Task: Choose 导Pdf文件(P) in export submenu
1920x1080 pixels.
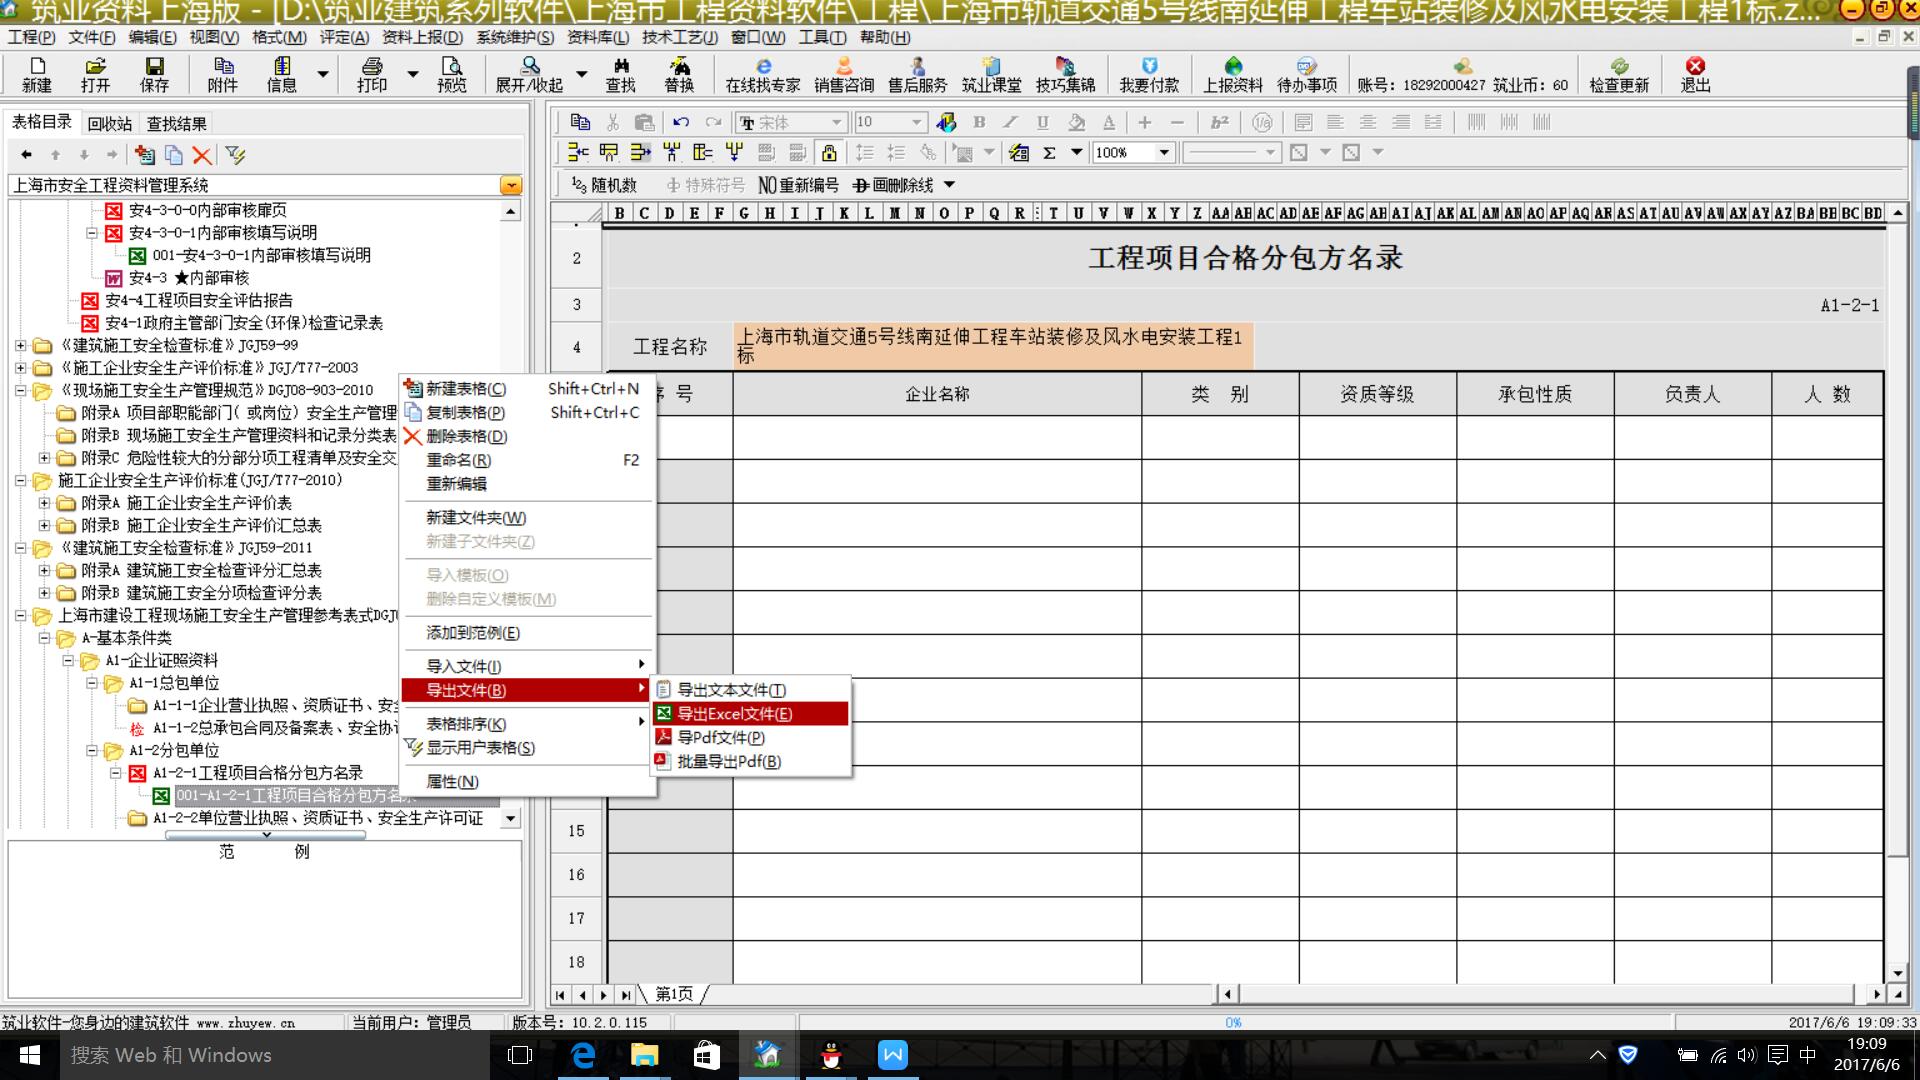Action: (721, 738)
